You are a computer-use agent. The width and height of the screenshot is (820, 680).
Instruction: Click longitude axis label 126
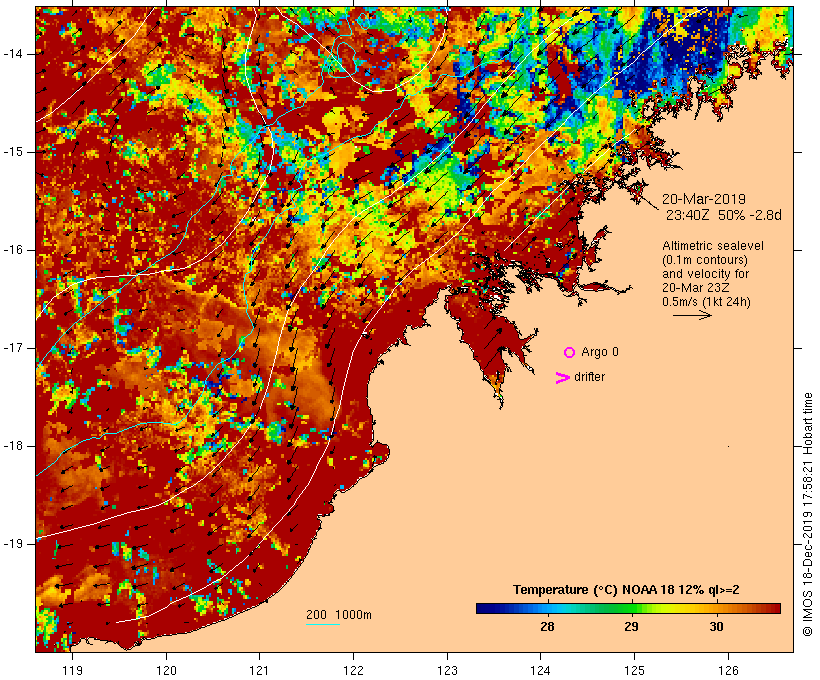tap(728, 670)
